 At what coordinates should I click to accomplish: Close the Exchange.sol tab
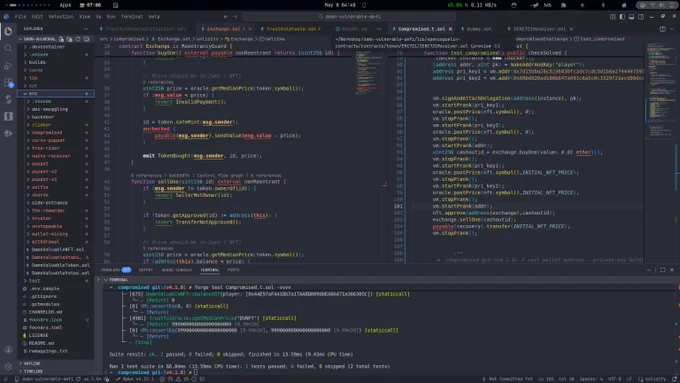(250, 29)
